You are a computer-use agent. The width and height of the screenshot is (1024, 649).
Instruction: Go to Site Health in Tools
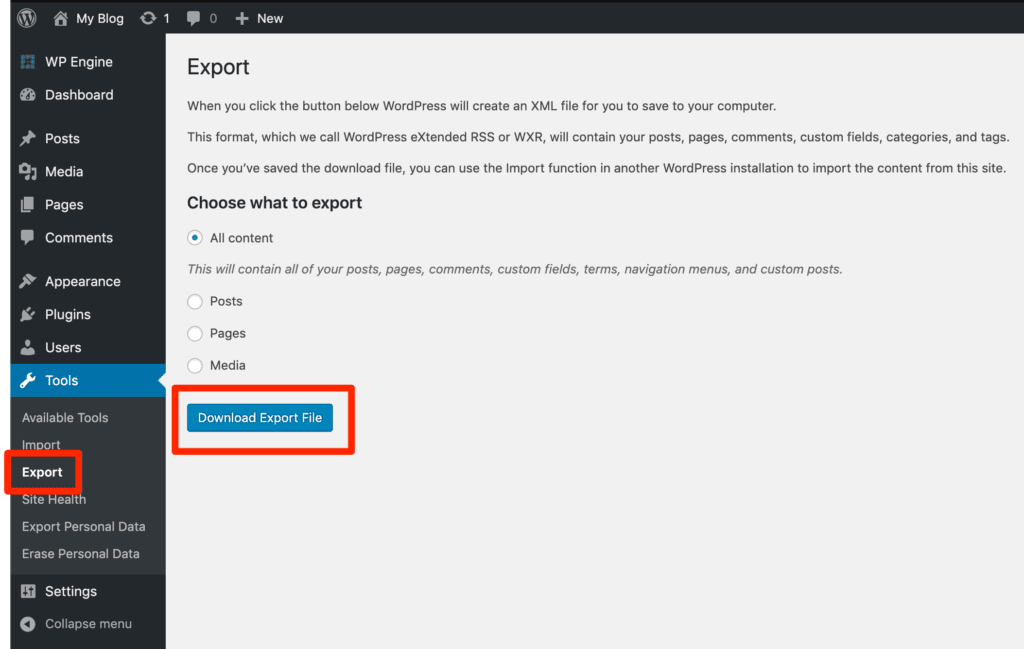[54, 499]
